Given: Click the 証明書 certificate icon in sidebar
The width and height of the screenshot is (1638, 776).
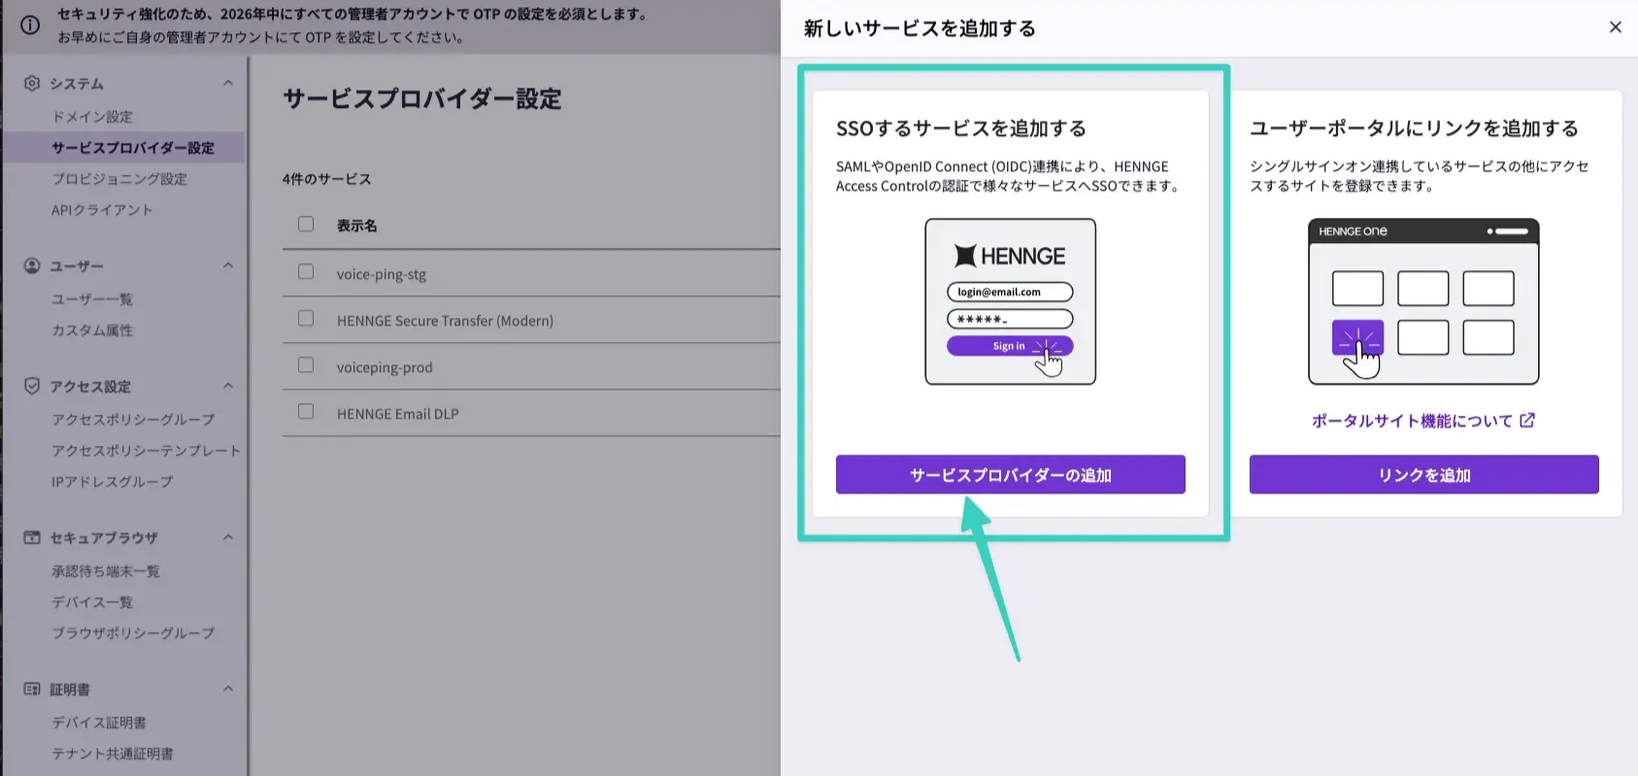Looking at the screenshot, I should [32, 690].
